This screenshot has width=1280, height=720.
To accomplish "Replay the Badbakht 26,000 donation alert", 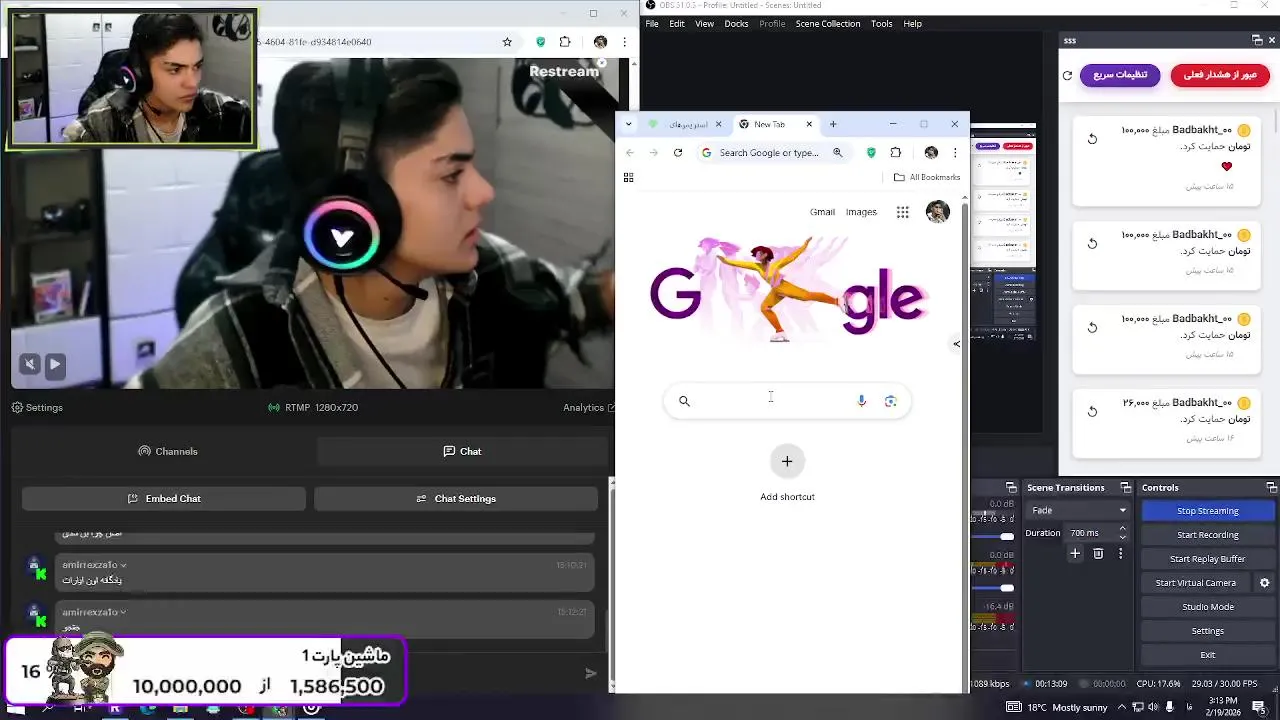I will pos(1092,411).
